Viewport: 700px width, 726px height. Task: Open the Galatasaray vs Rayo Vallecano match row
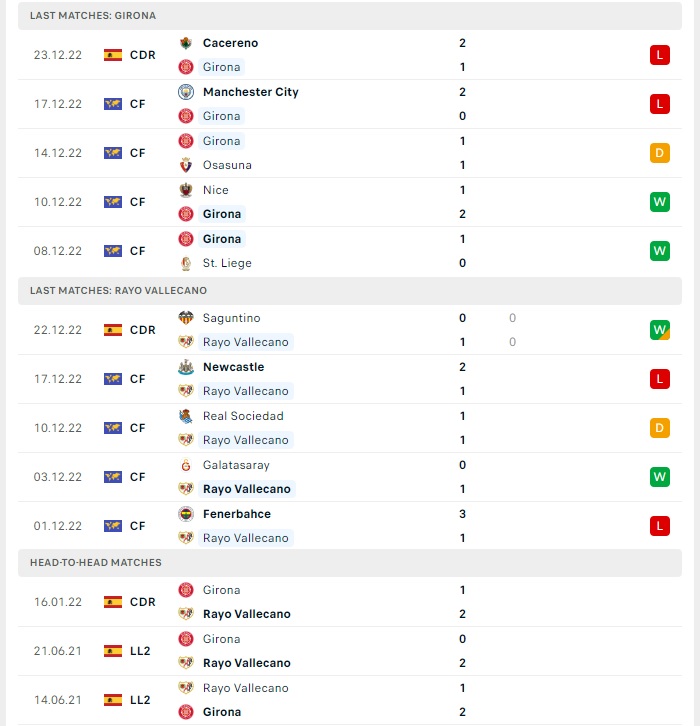[x=350, y=477]
